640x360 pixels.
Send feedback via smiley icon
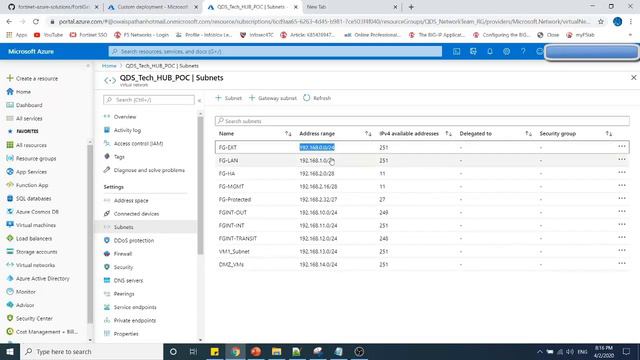539,51
